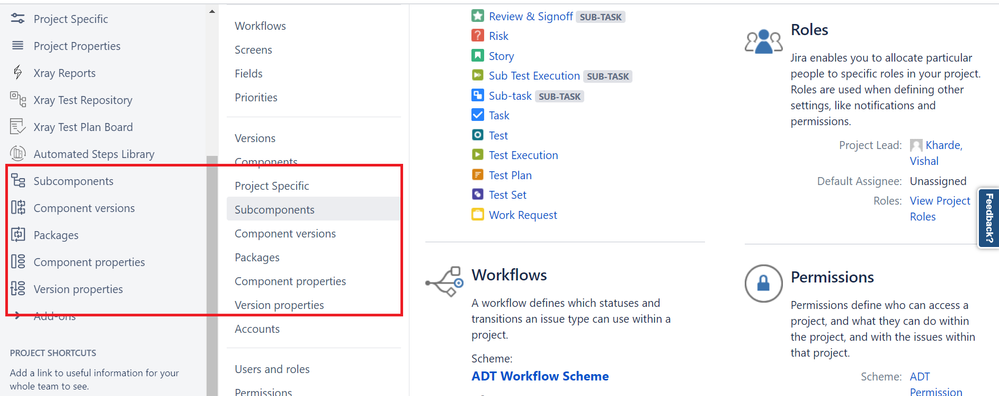Open Xray Reports from the sidebar
Image resolution: width=999 pixels, height=396 pixels.
point(64,73)
